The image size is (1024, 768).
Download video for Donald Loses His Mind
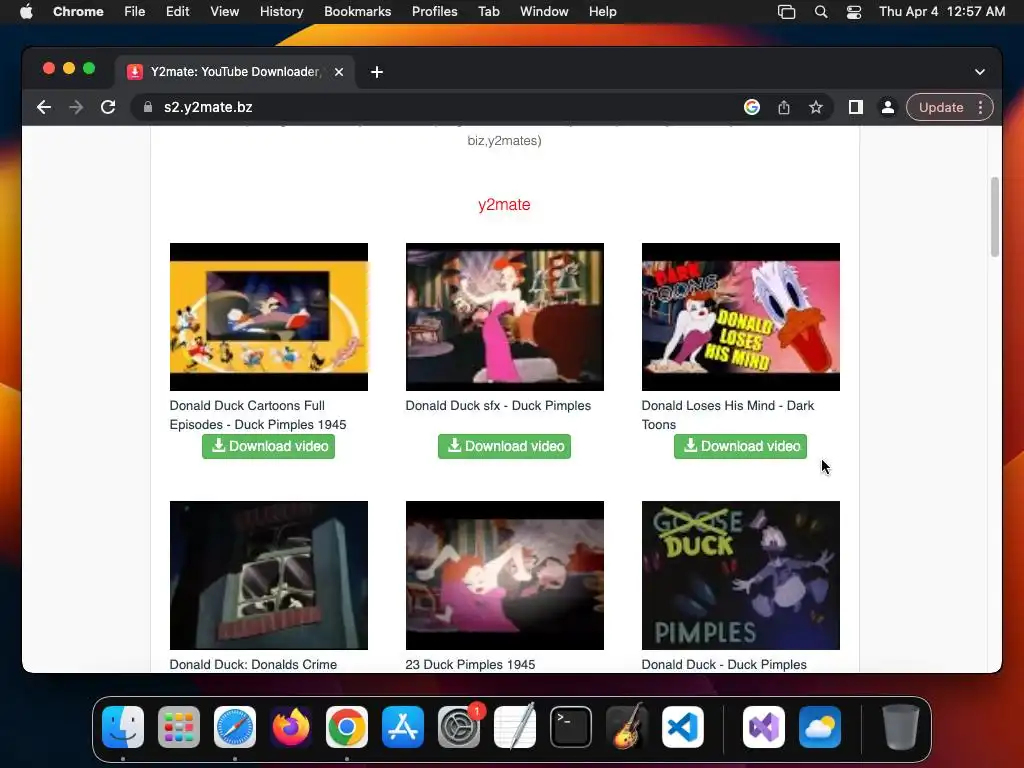click(740, 446)
